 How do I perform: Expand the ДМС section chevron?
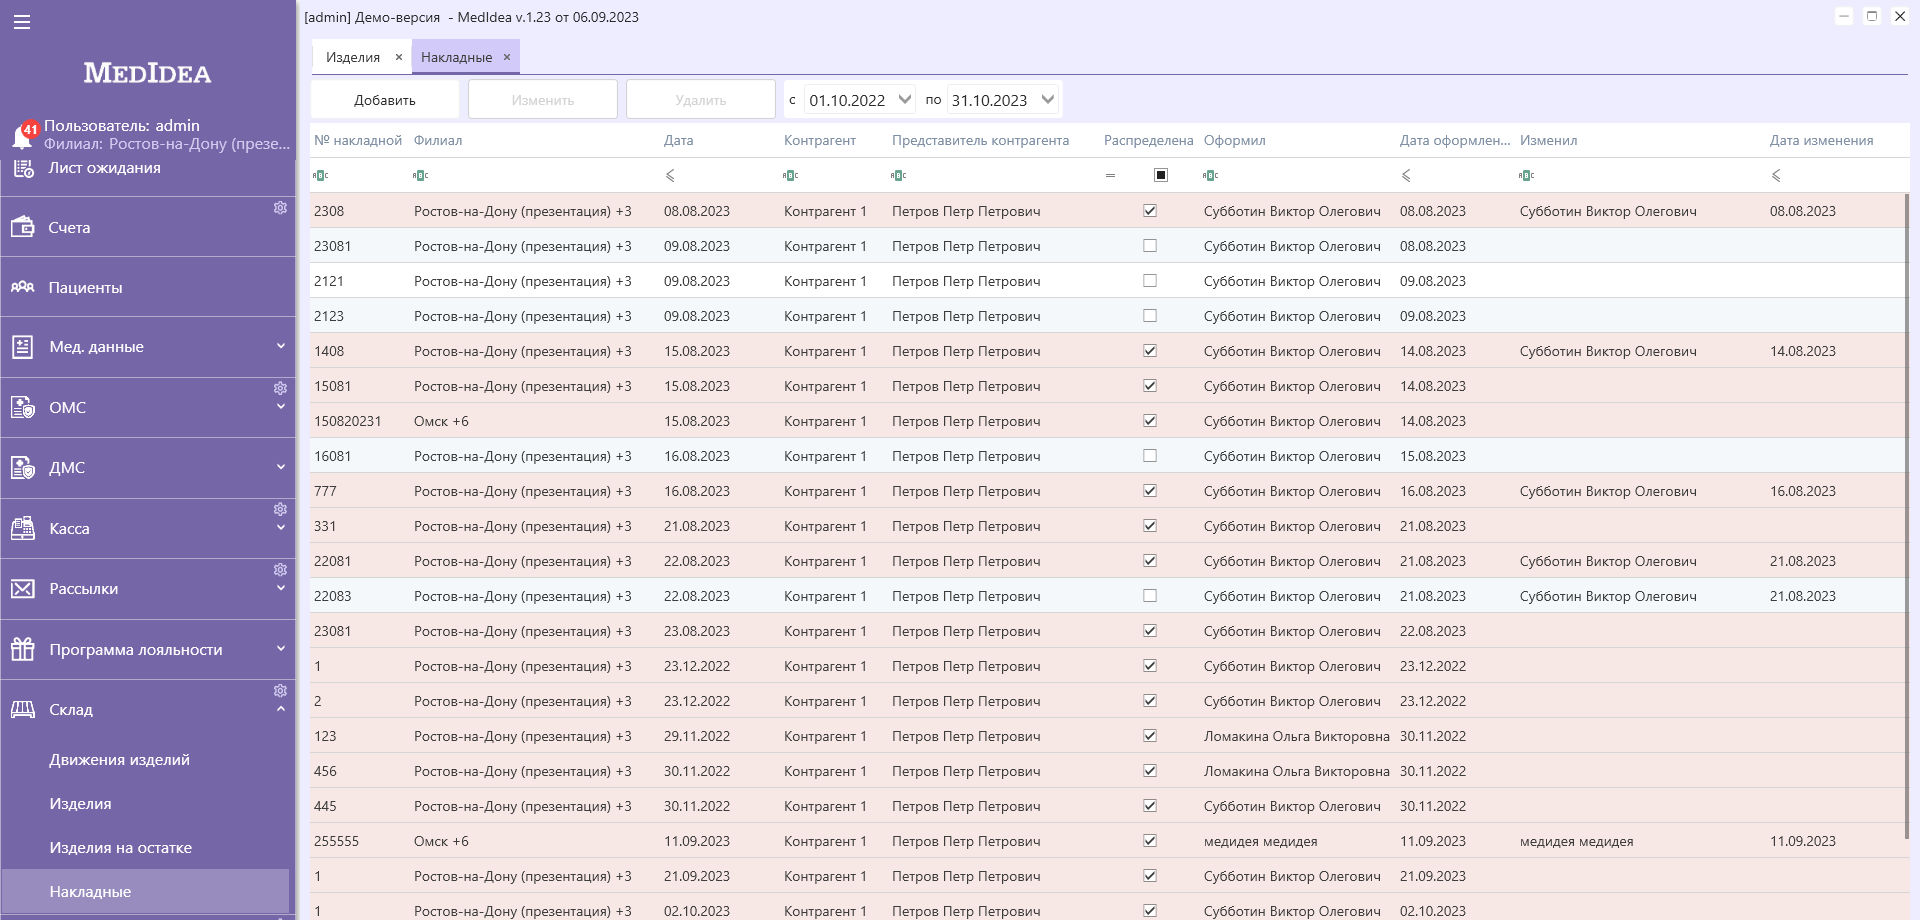(x=281, y=467)
